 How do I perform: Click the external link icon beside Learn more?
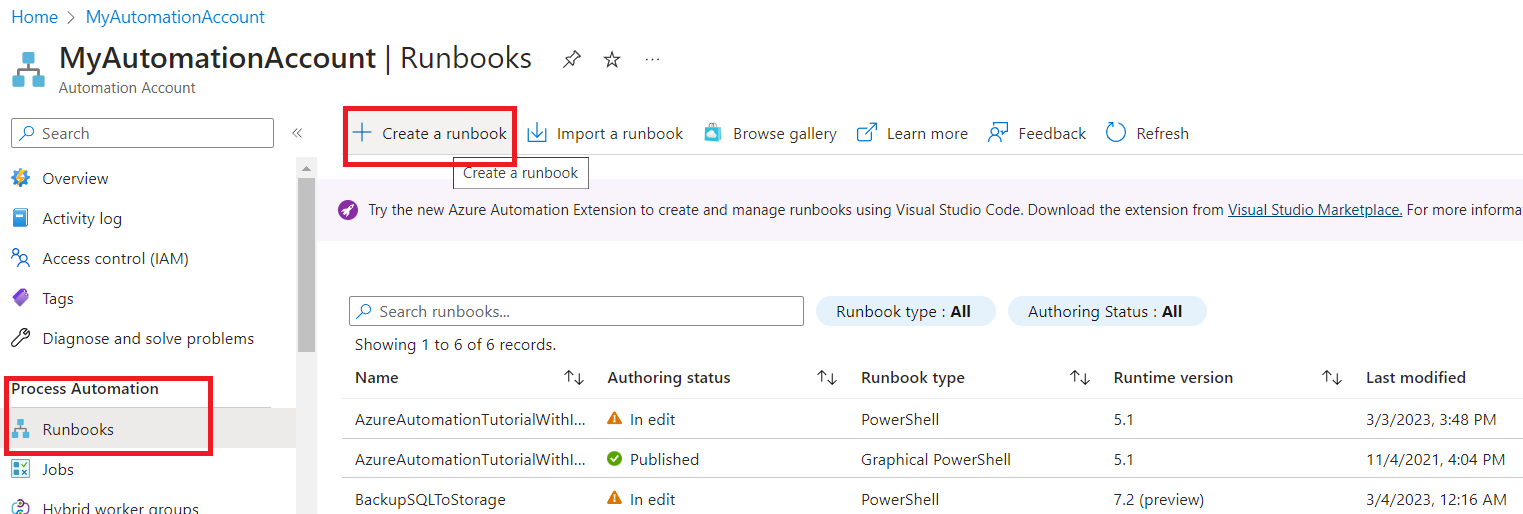pyautogui.click(x=867, y=133)
